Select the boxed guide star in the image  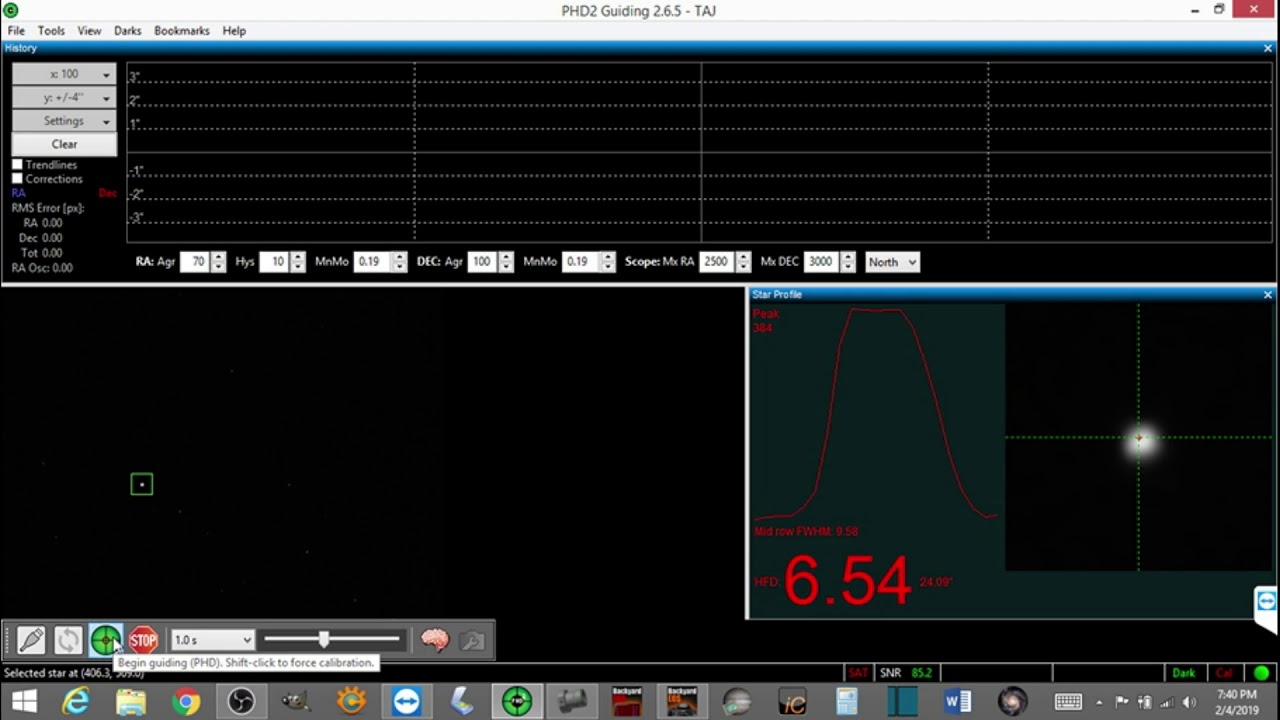[x=142, y=484]
